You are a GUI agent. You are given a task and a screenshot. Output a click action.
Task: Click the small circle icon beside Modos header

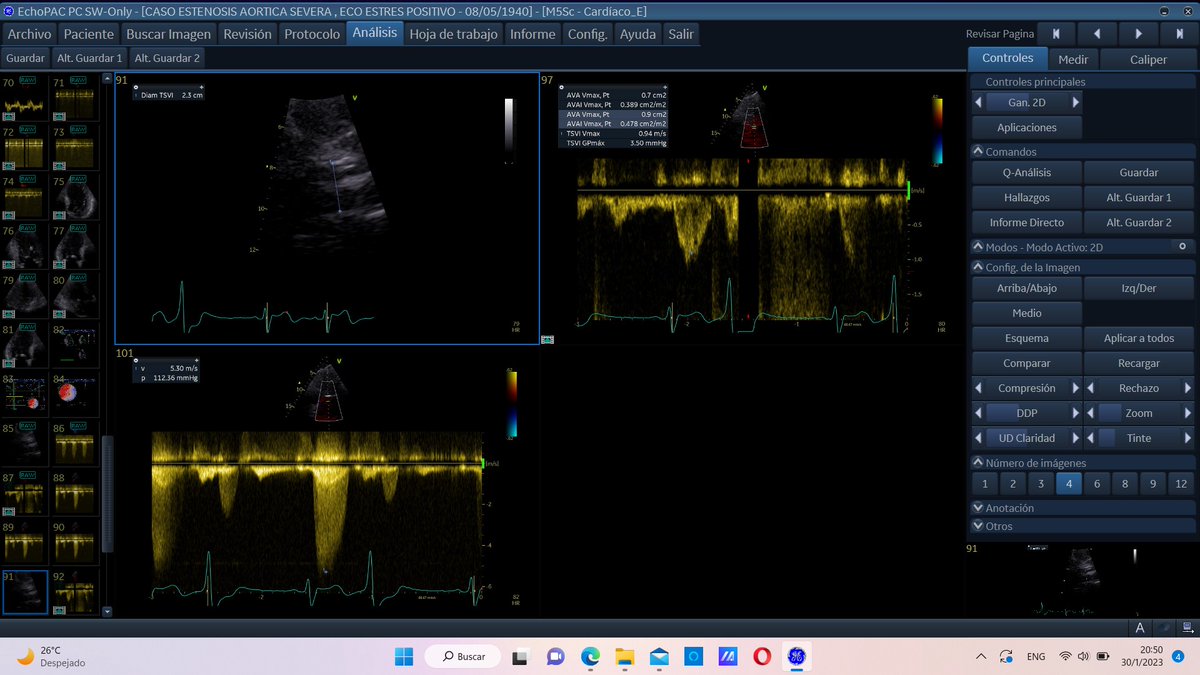1182,246
